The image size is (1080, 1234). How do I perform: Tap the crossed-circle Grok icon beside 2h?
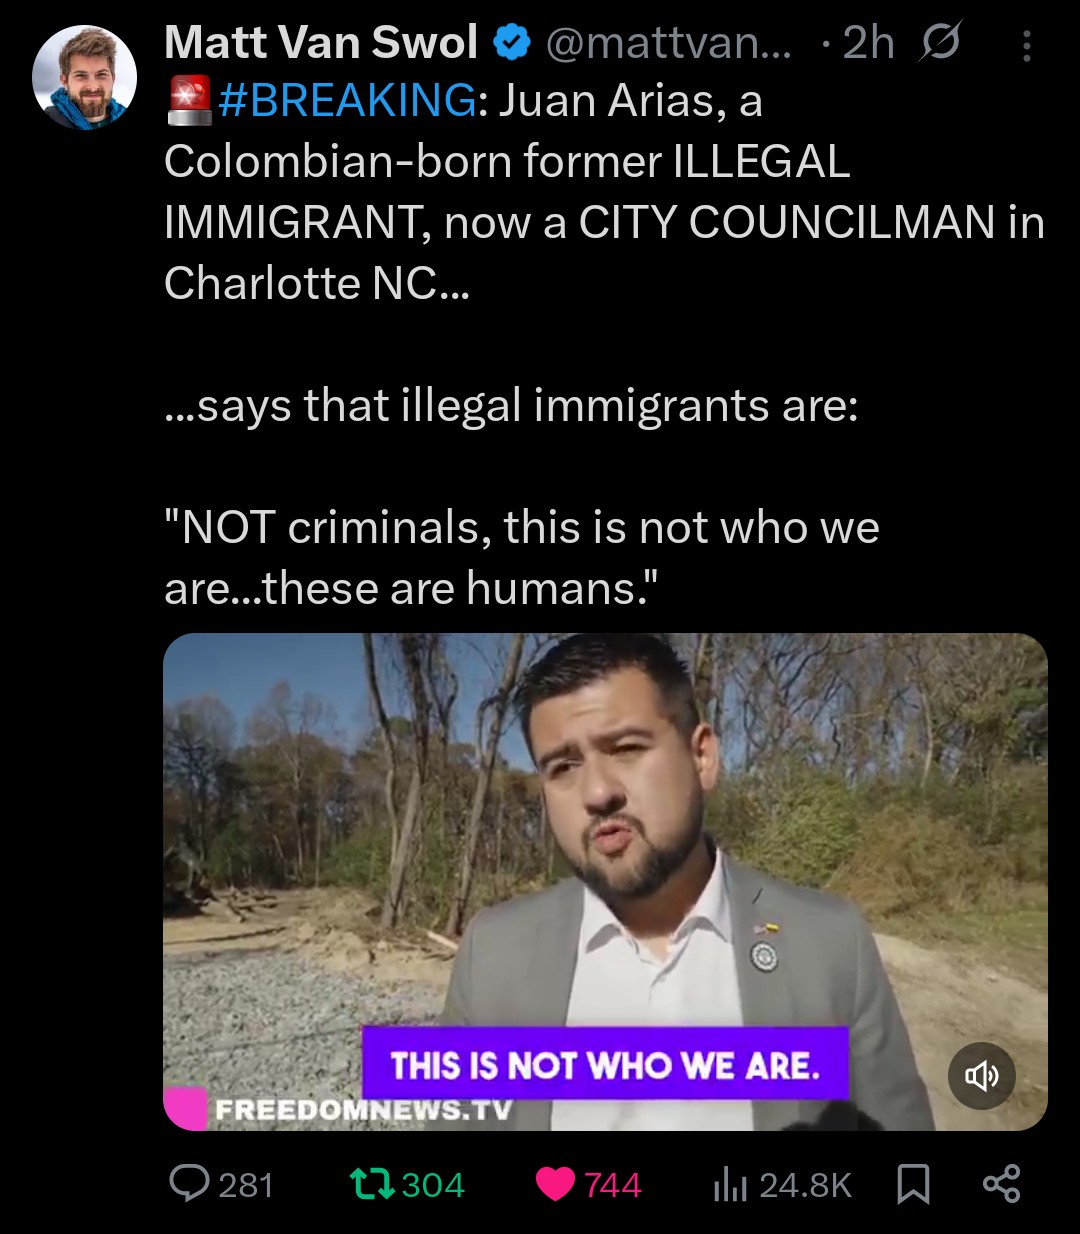coord(940,43)
